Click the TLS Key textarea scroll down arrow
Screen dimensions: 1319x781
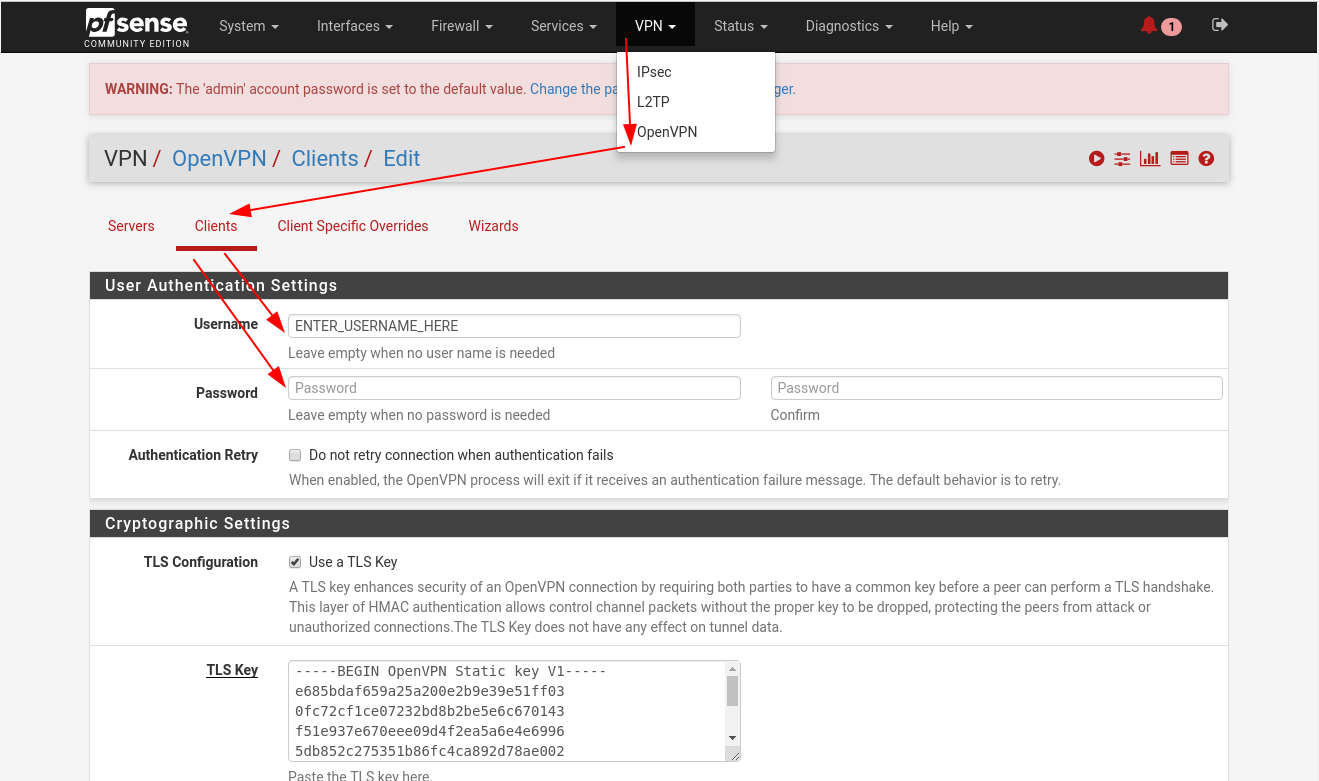[x=732, y=737]
